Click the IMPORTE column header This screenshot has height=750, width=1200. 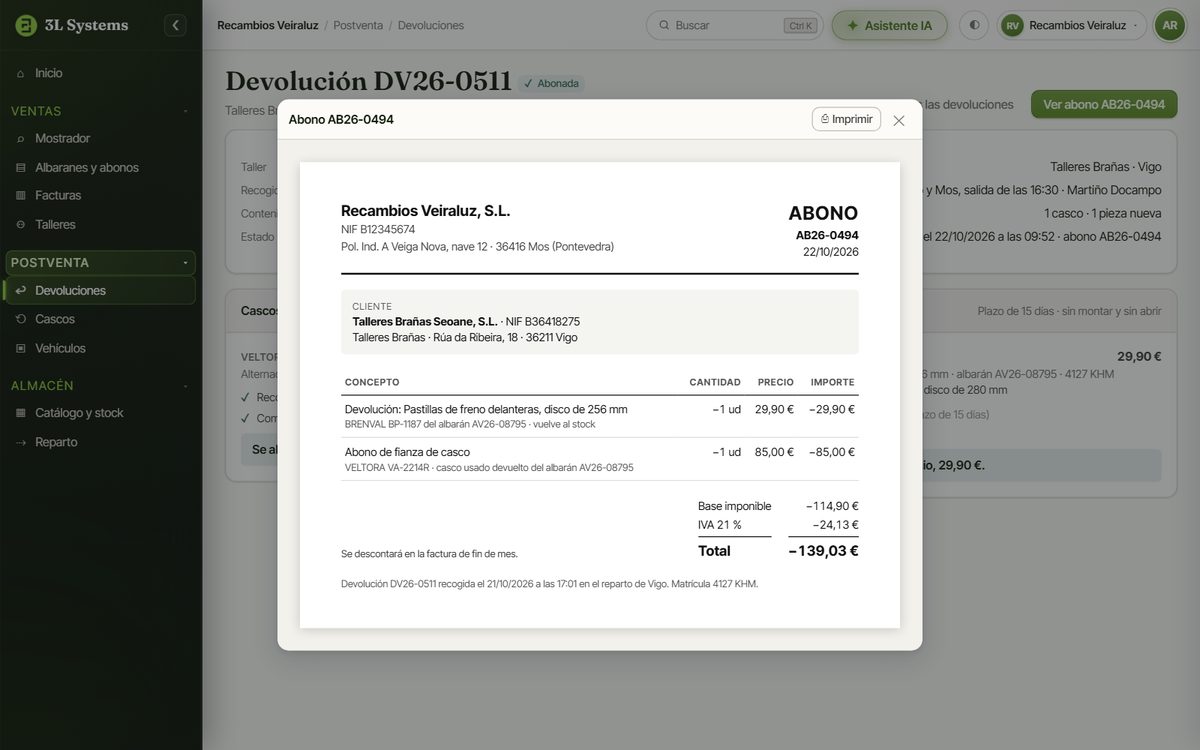pos(833,382)
